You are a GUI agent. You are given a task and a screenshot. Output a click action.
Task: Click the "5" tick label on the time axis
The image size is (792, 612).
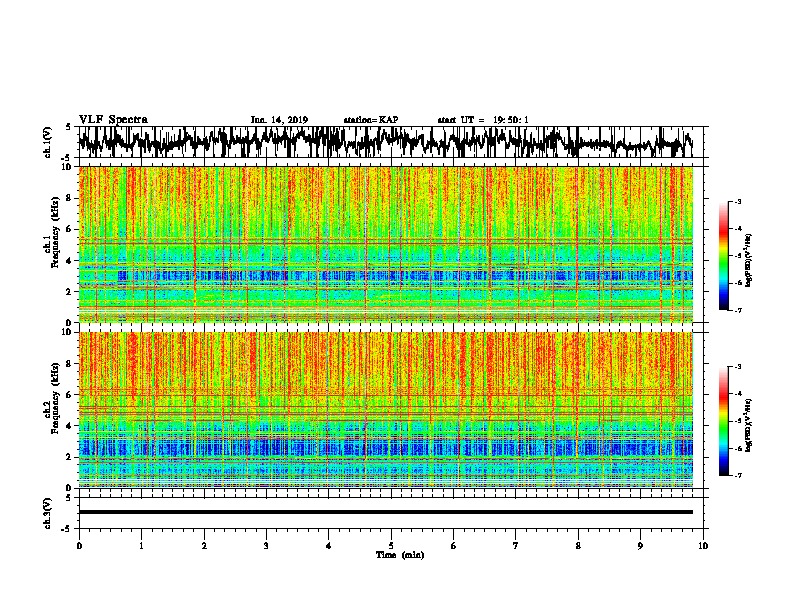click(x=391, y=546)
